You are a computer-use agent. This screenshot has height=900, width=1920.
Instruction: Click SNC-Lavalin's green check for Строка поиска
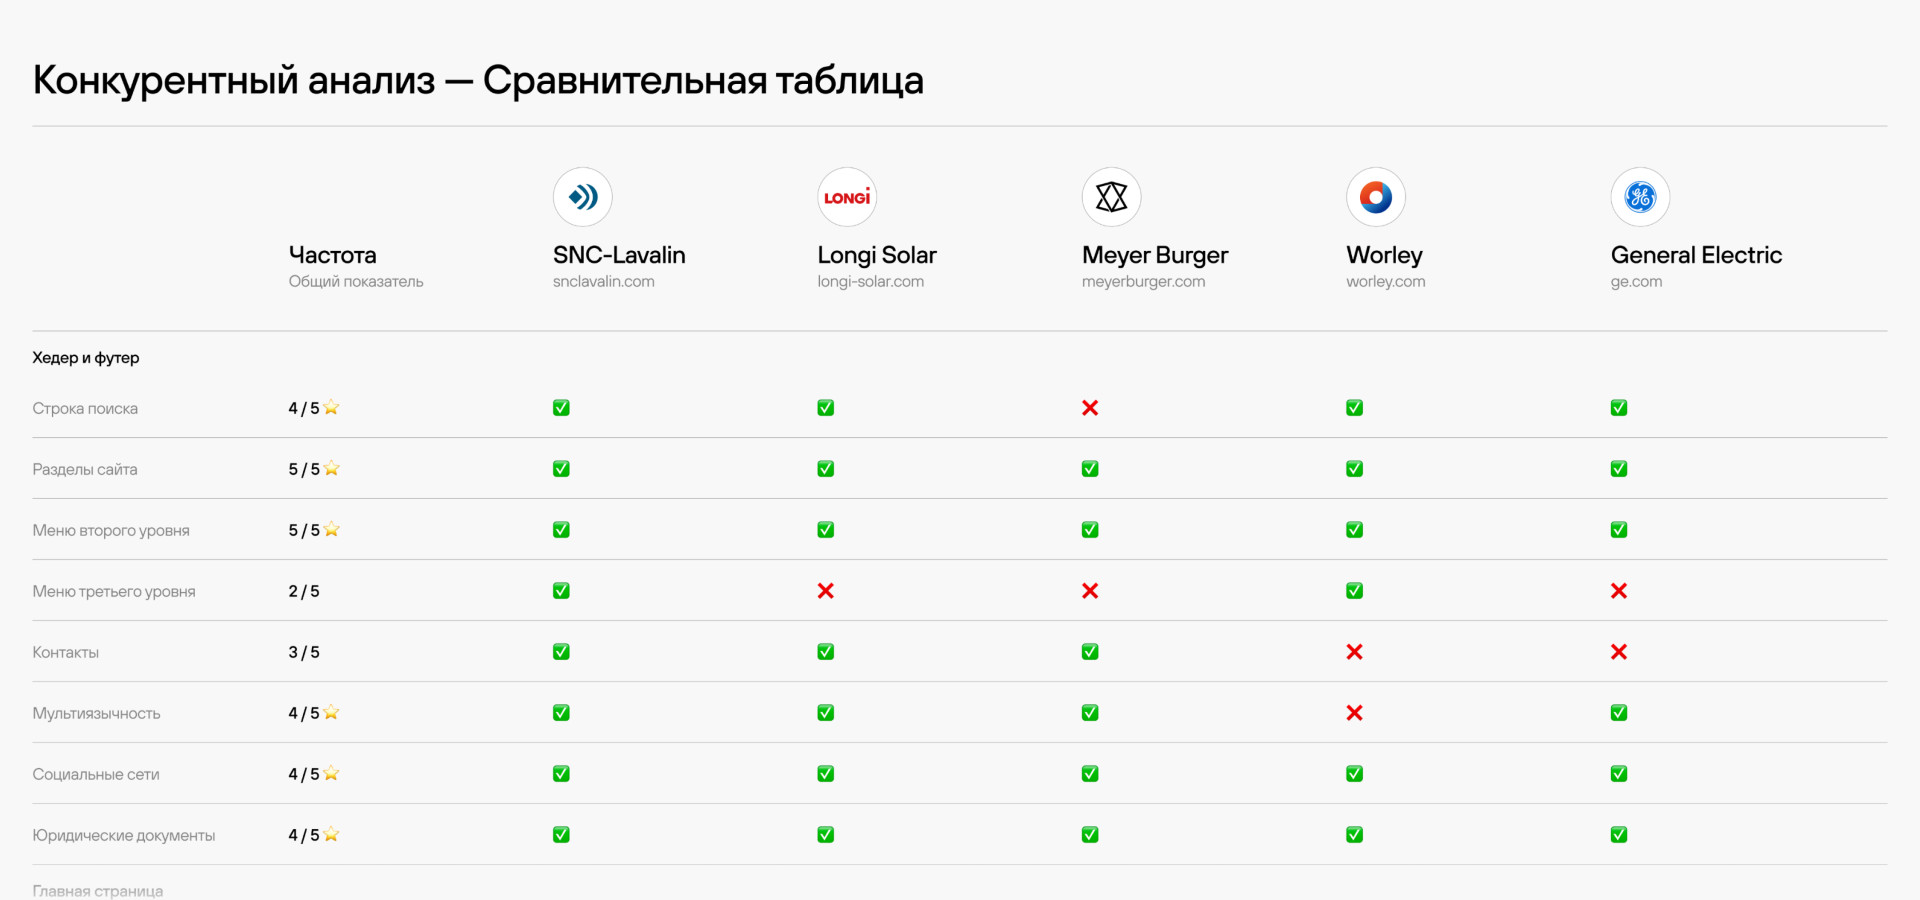[561, 408]
